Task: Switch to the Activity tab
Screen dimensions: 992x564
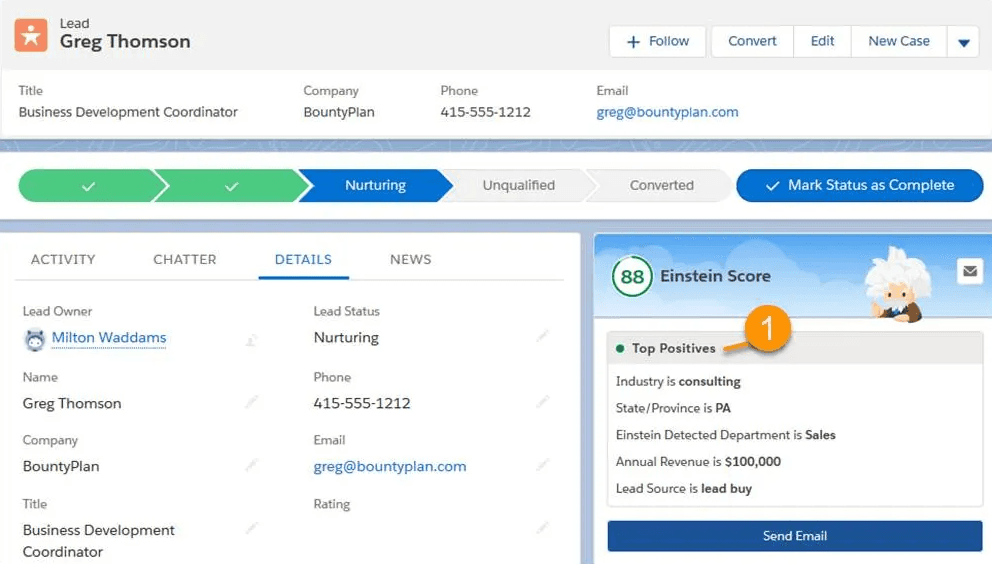Action: click(63, 259)
